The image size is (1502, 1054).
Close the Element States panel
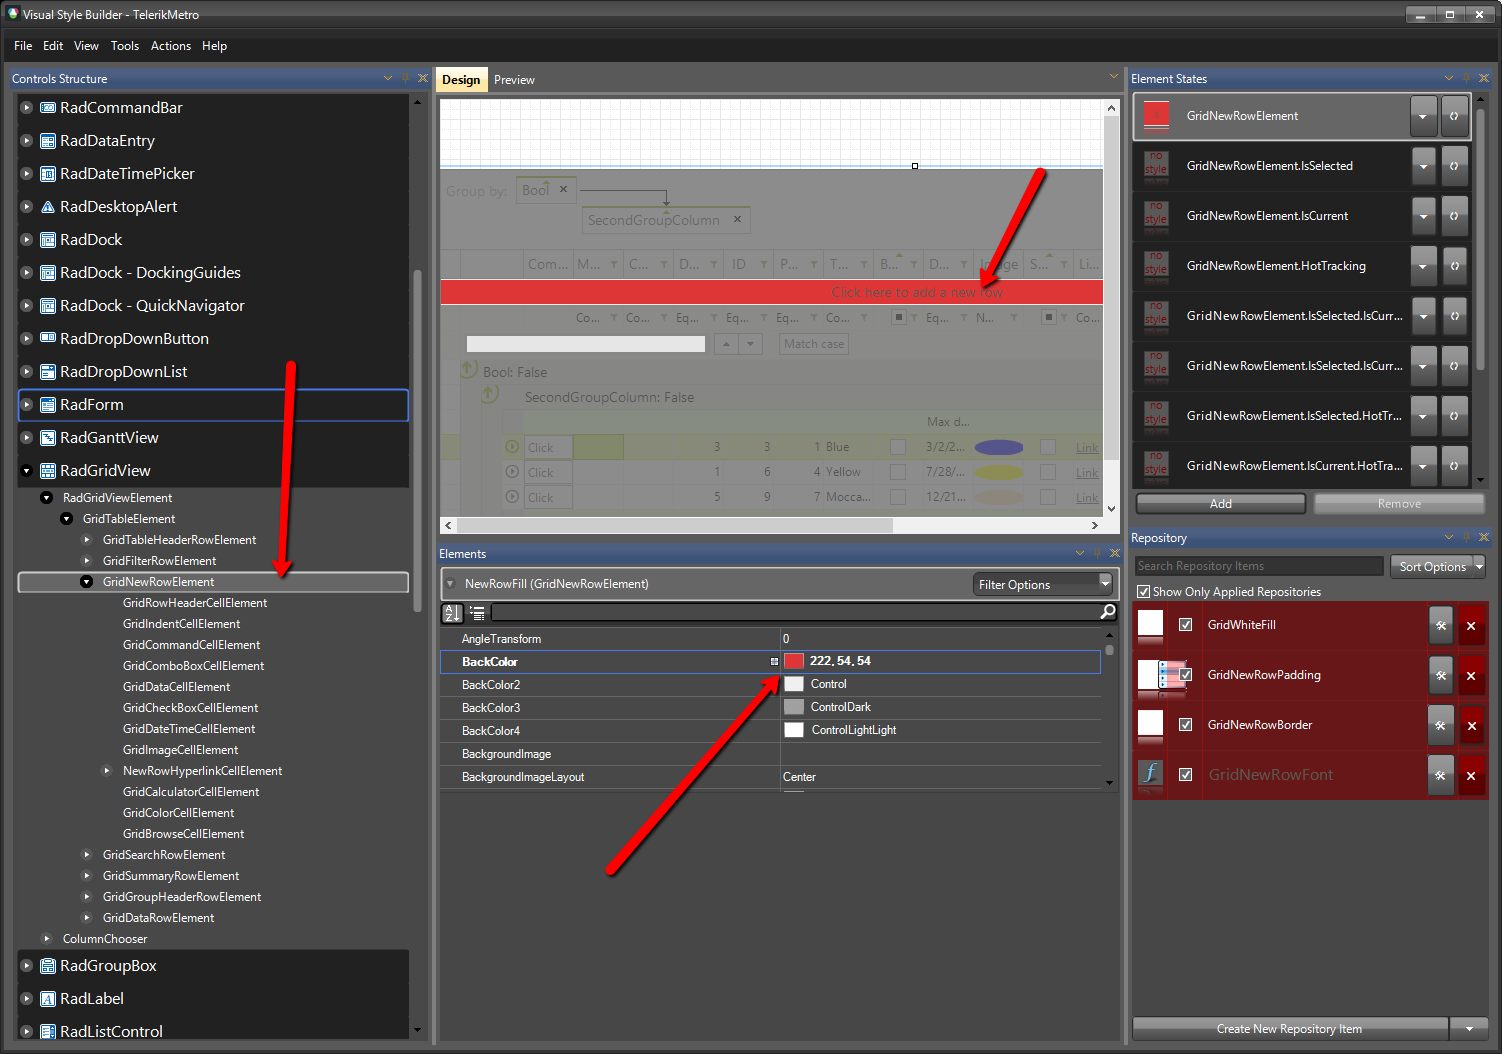coord(1484,78)
